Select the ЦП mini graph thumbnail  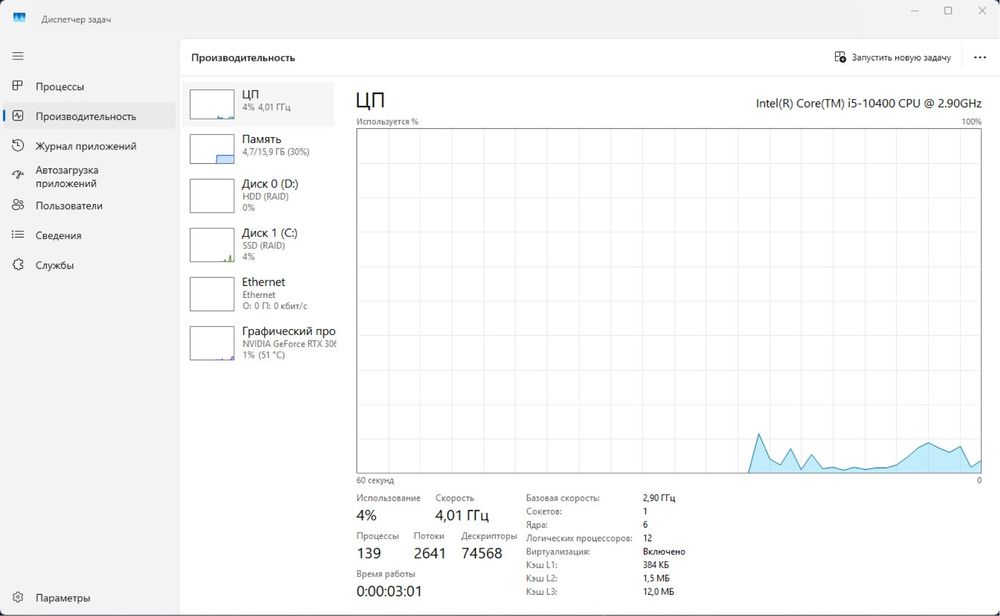click(212, 104)
